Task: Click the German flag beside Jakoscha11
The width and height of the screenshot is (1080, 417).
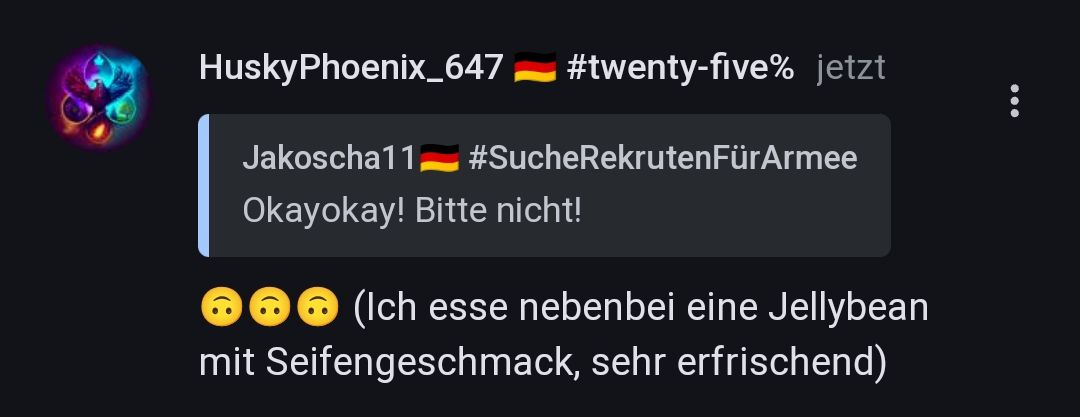Action: [x=439, y=159]
